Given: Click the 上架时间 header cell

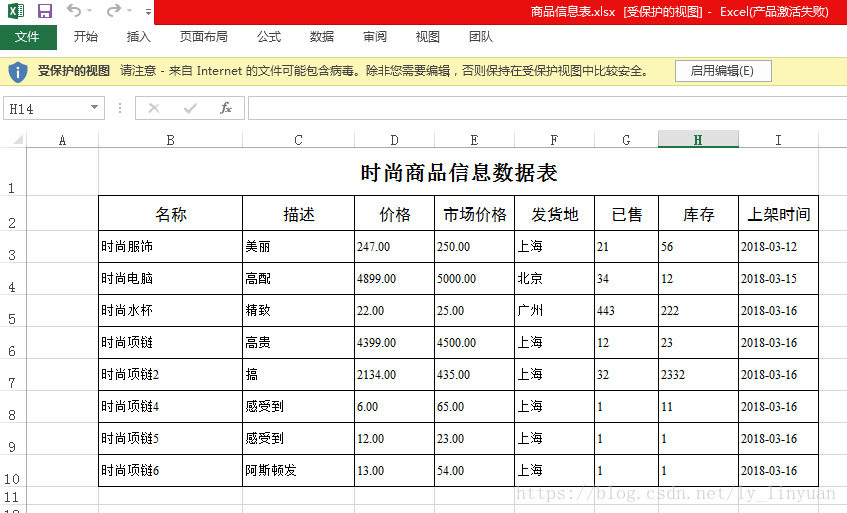Looking at the screenshot, I should tap(778, 214).
